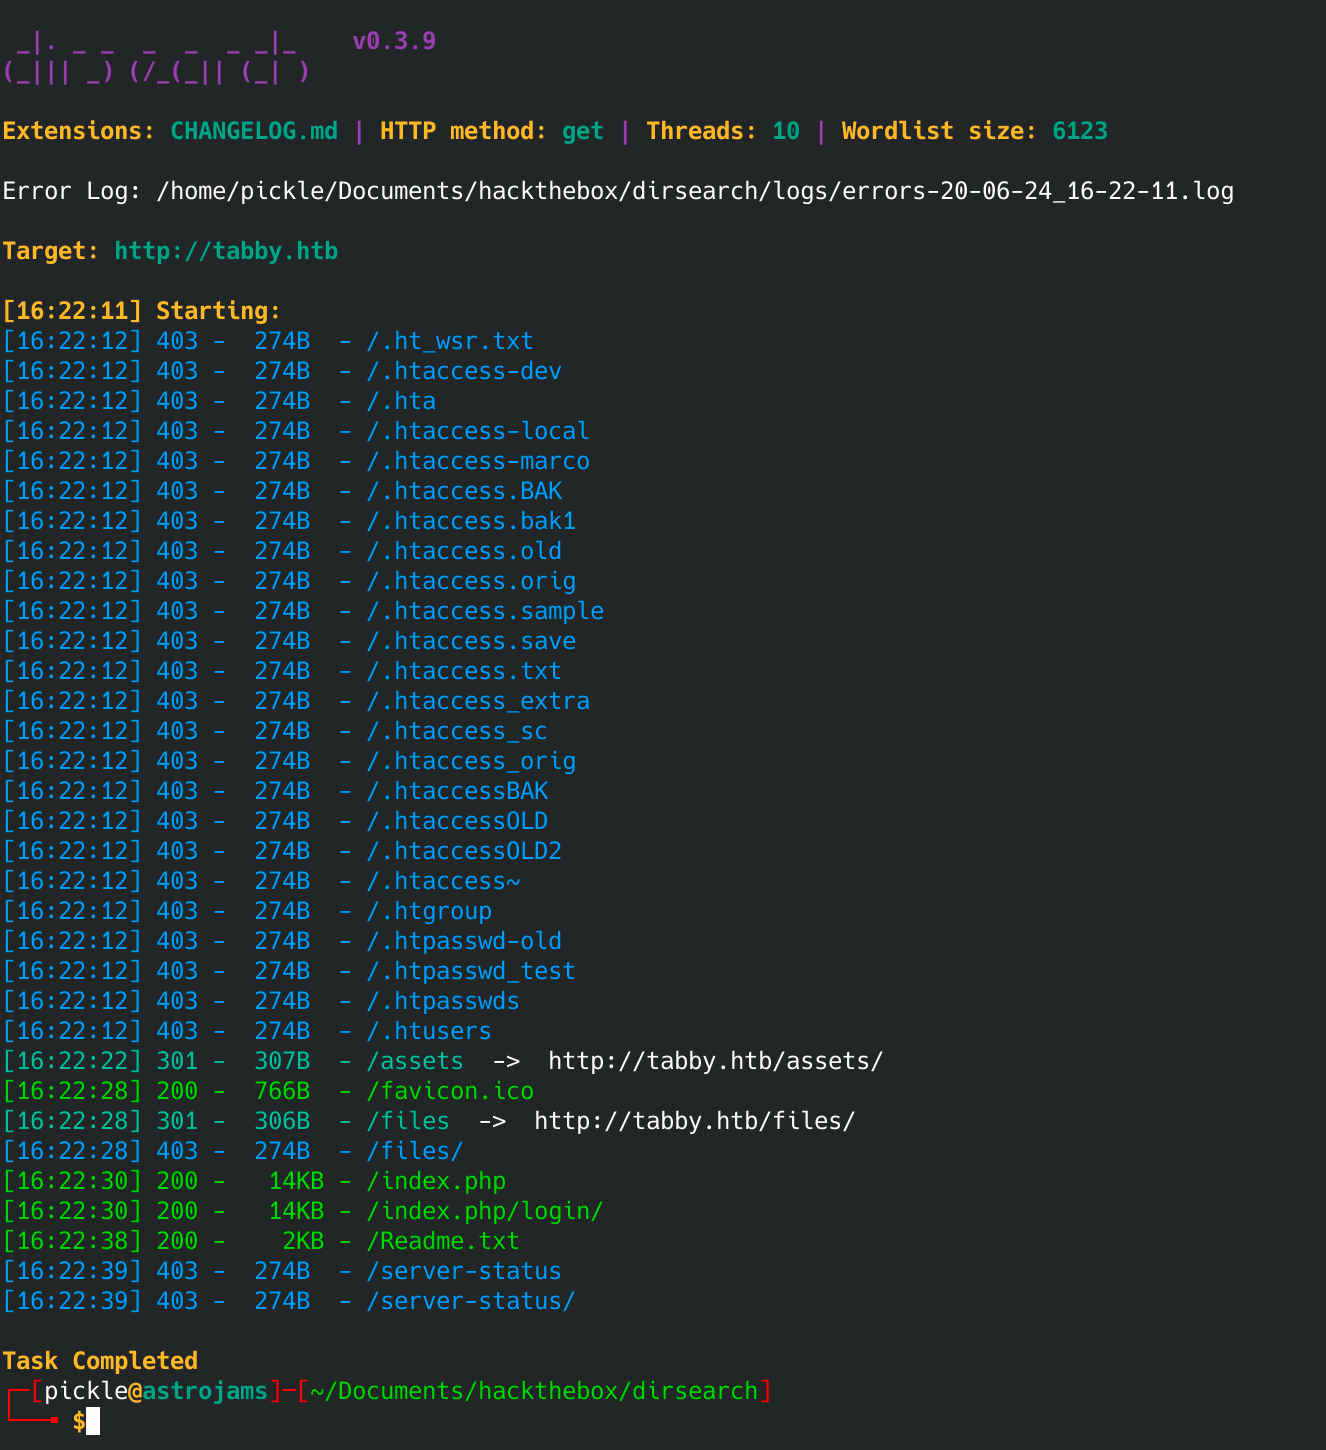
Task: Click the /.htpasswd_test result path
Action: click(x=470, y=971)
